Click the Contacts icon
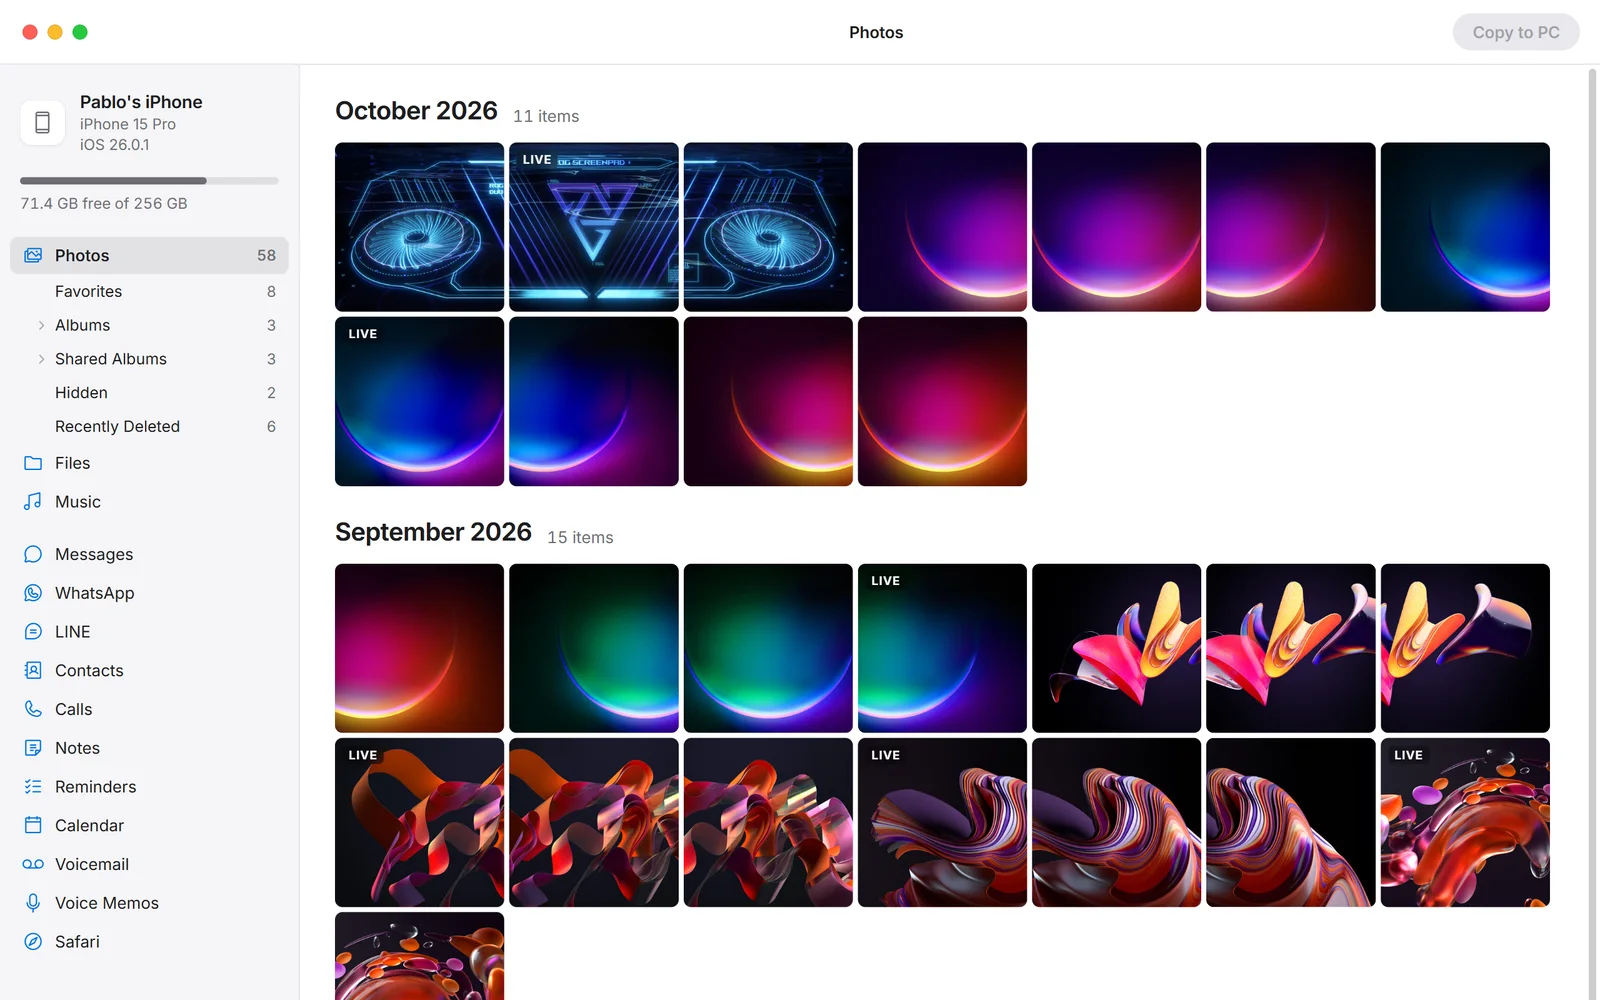The height and width of the screenshot is (1000, 1600). [33, 670]
